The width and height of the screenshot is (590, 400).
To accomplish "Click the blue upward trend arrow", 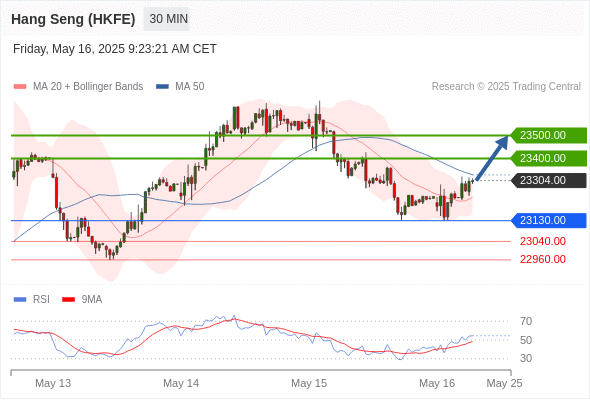I will pos(492,158).
